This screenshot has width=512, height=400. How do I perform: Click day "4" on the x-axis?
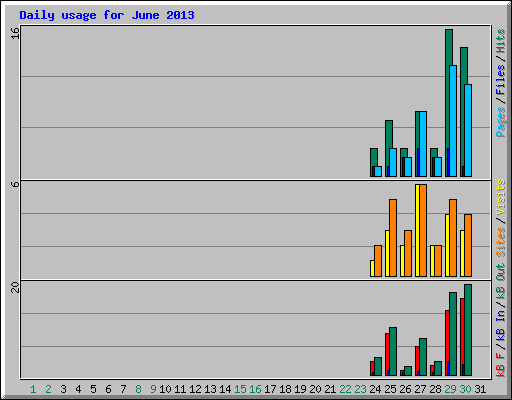(x=78, y=389)
